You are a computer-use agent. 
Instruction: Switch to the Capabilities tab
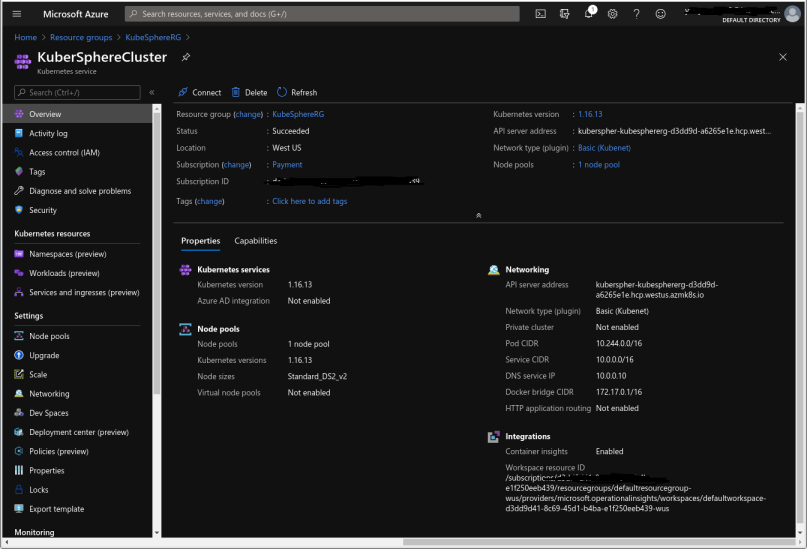tap(256, 241)
